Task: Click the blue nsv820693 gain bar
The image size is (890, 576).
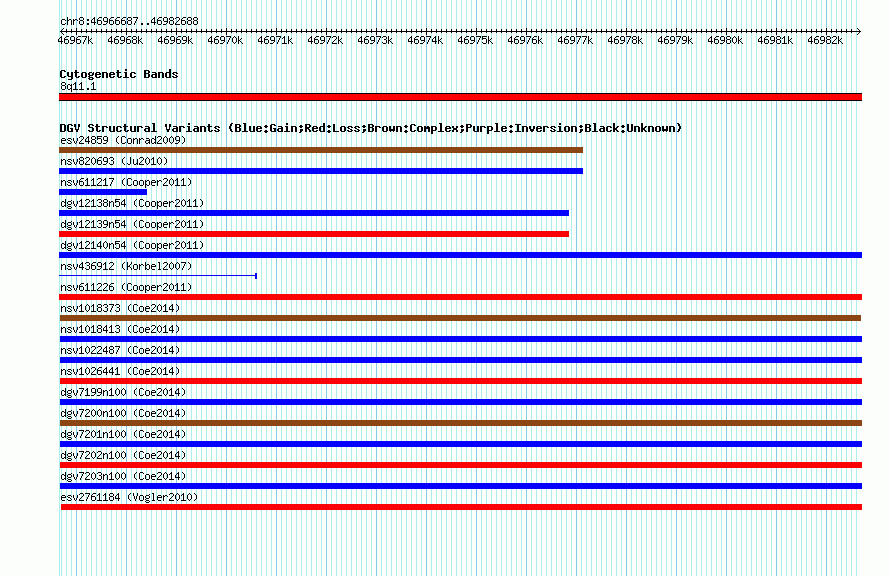Action: [x=321, y=171]
